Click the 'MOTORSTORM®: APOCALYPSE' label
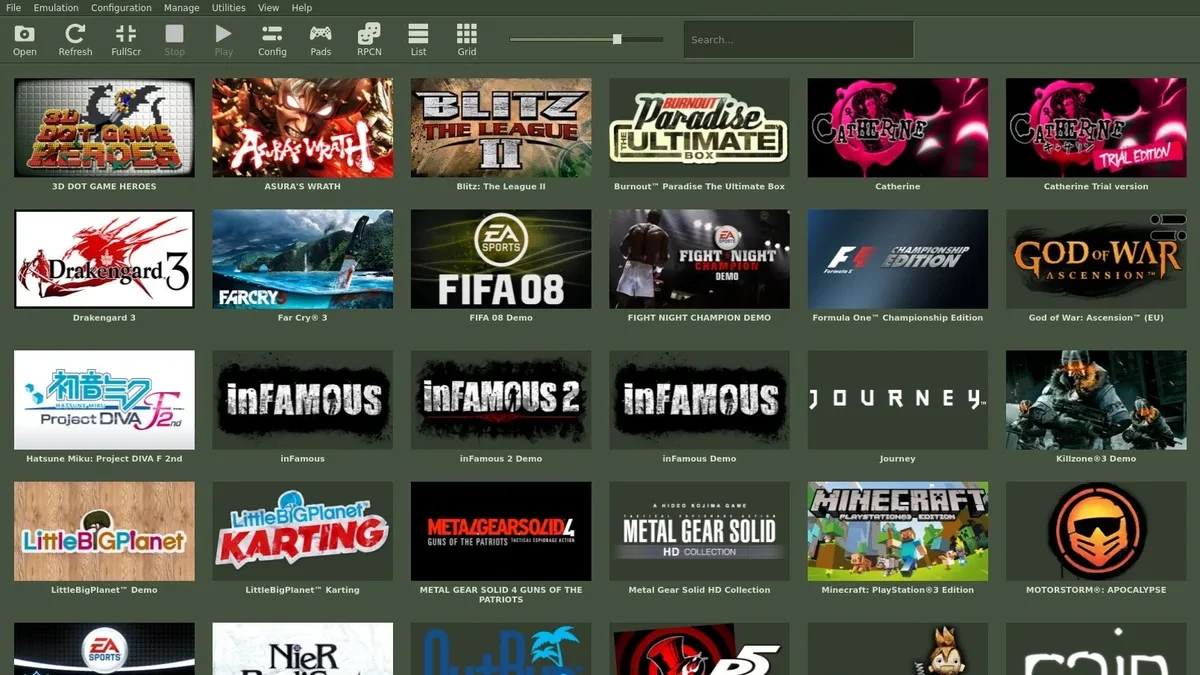This screenshot has height=675, width=1200. tap(1096, 590)
